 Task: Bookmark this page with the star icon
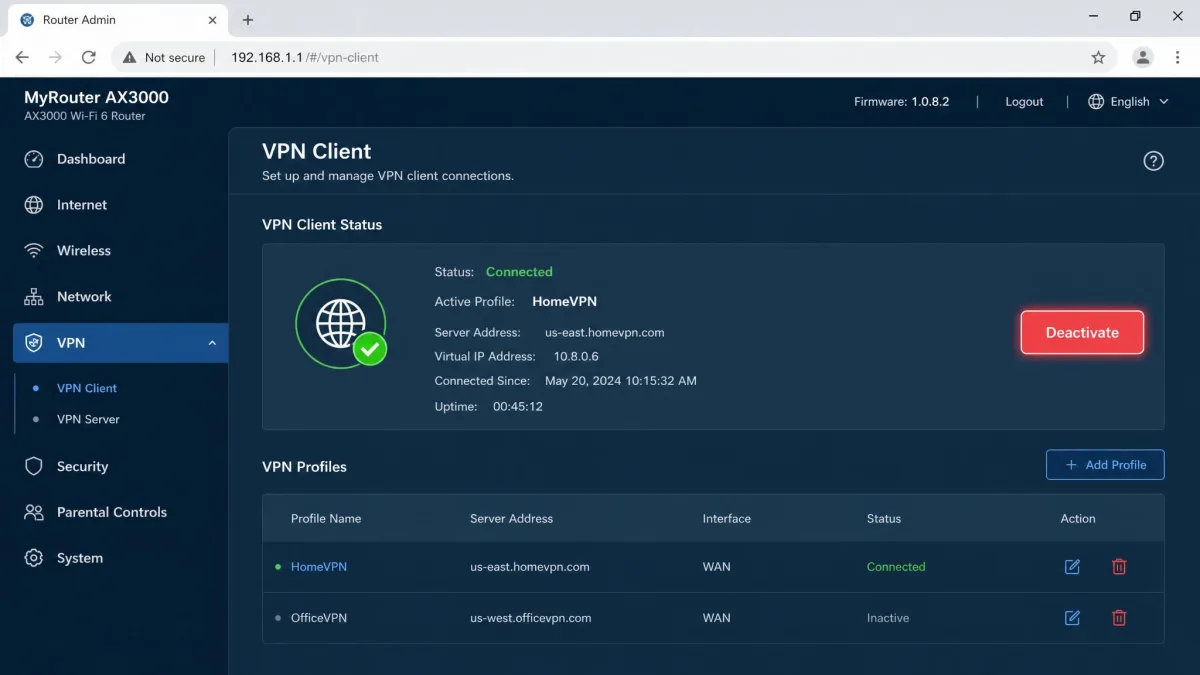pyautogui.click(x=1098, y=58)
